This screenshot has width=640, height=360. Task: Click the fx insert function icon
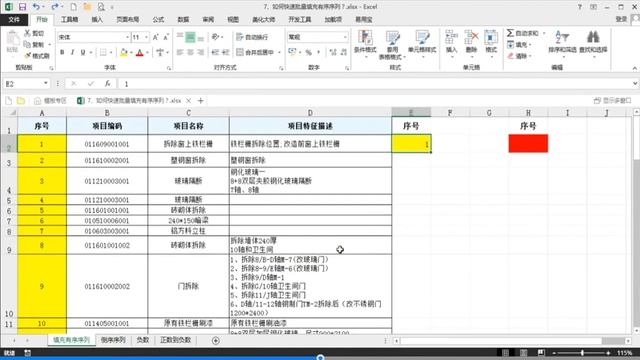point(107,84)
